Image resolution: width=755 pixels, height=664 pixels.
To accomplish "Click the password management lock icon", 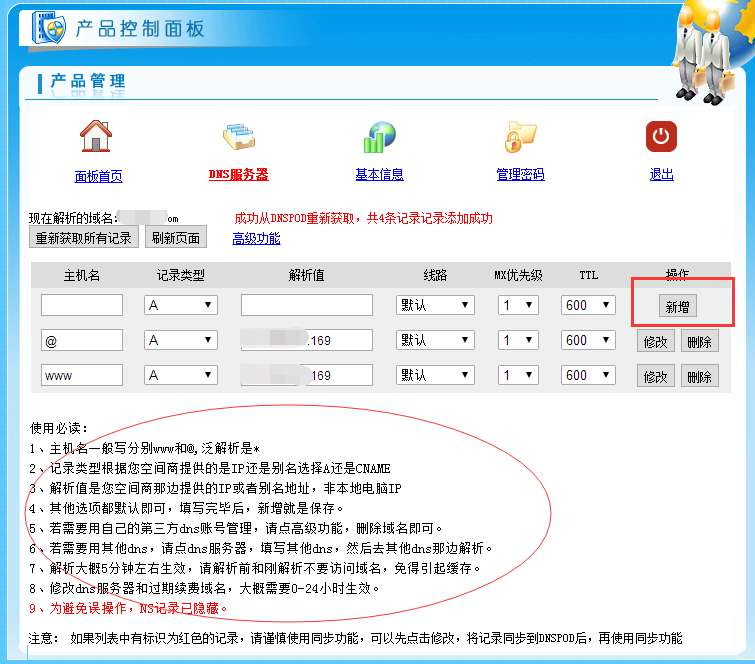I will (520, 136).
